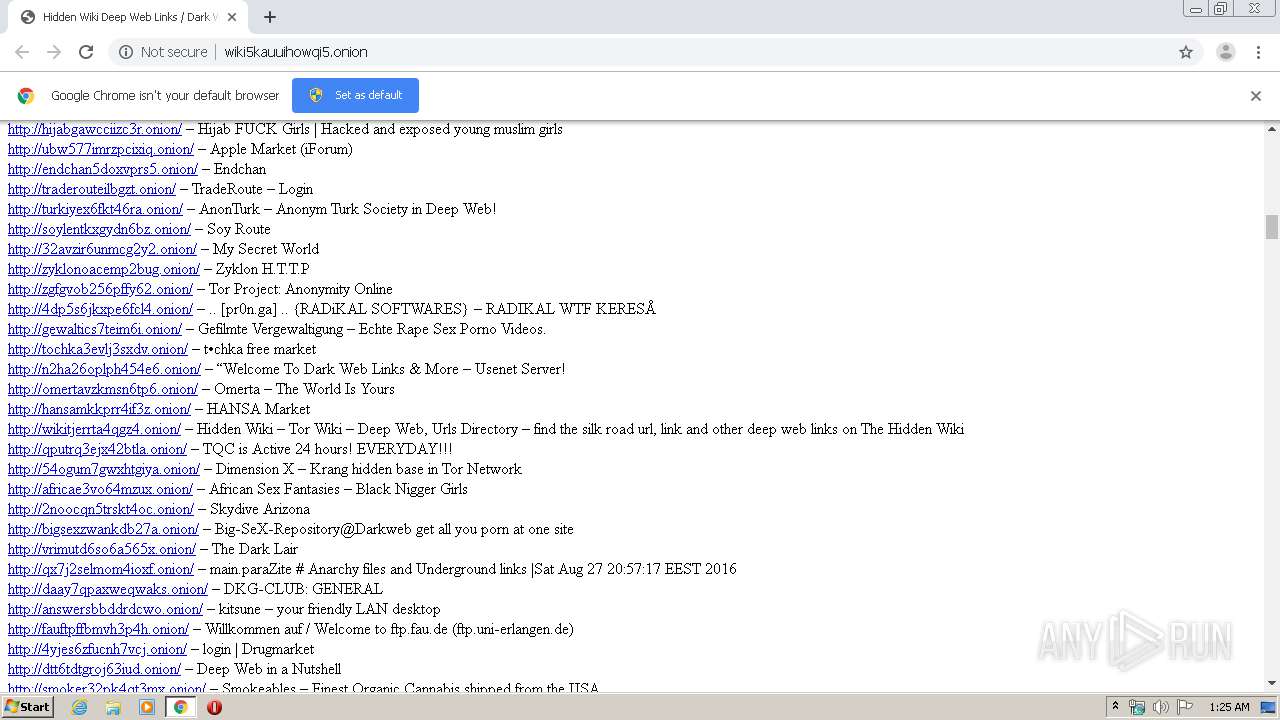The height and width of the screenshot is (720, 1280).
Task: Select the Hidden Wiki Deep Web Links tab
Action: (127, 17)
